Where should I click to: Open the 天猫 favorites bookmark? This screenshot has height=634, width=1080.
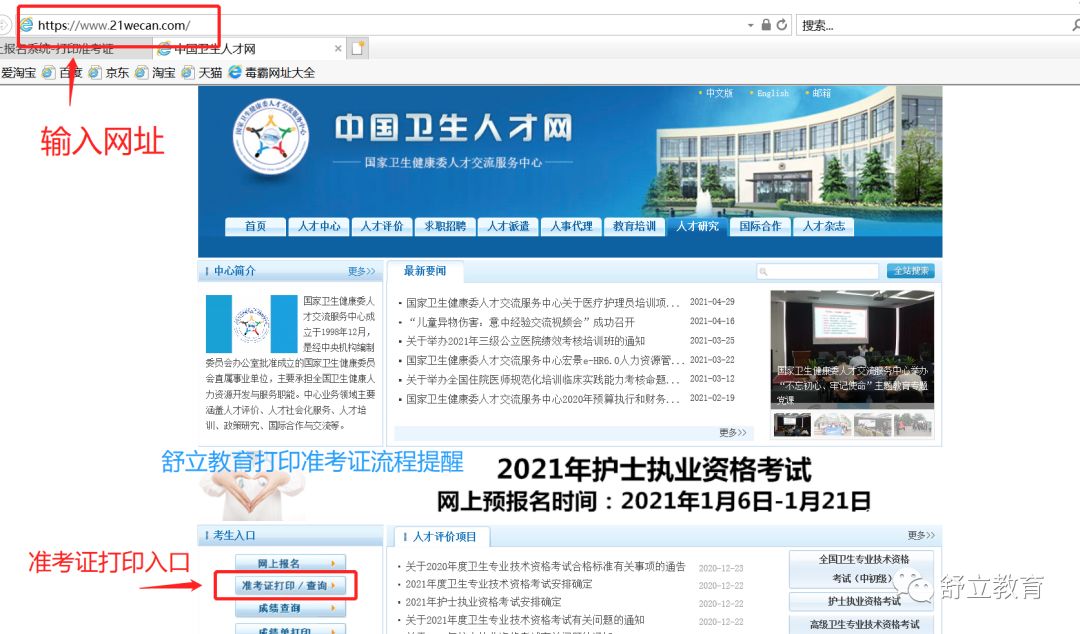coord(202,72)
